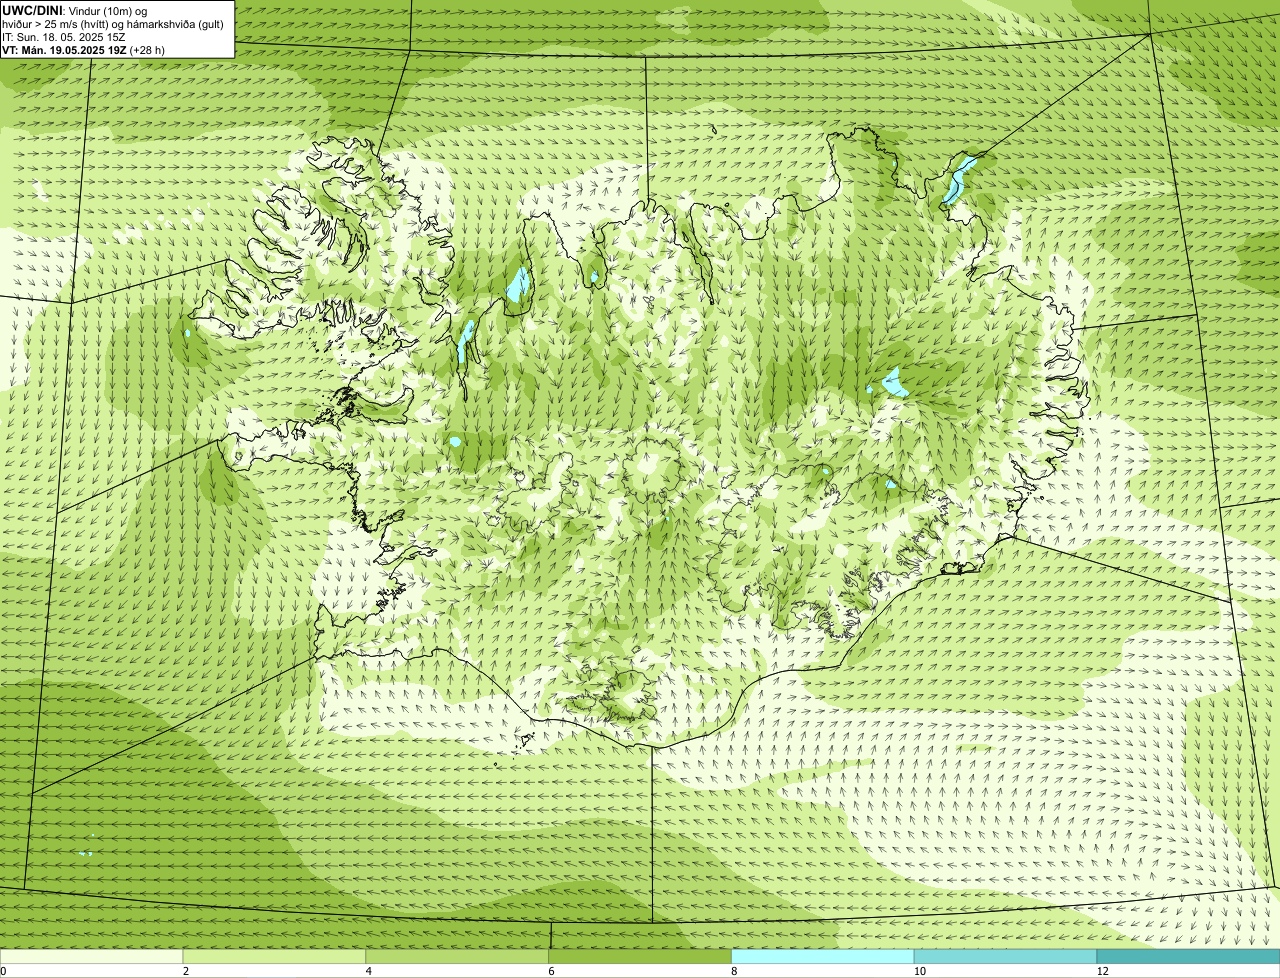The height and width of the screenshot is (978, 1280).
Task: Click the 4–6 m/s green legend swatch
Action: (457, 956)
